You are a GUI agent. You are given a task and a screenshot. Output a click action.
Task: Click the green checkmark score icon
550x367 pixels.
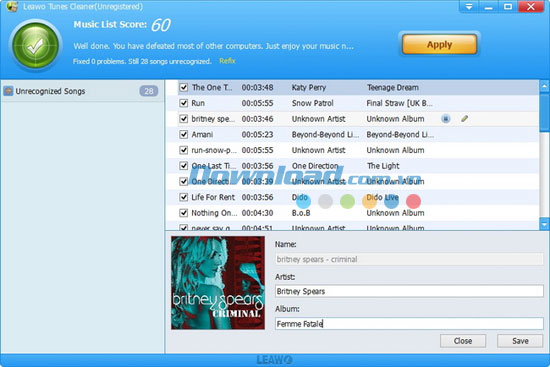click(35, 46)
